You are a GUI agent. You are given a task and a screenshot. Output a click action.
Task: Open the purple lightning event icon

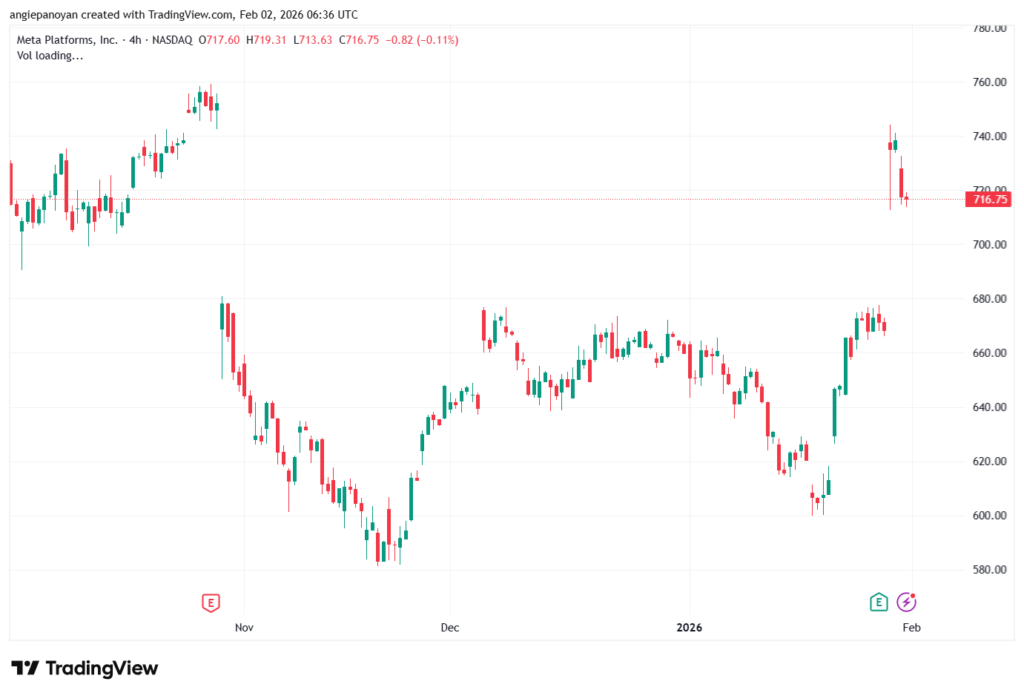pyautogui.click(x=907, y=602)
